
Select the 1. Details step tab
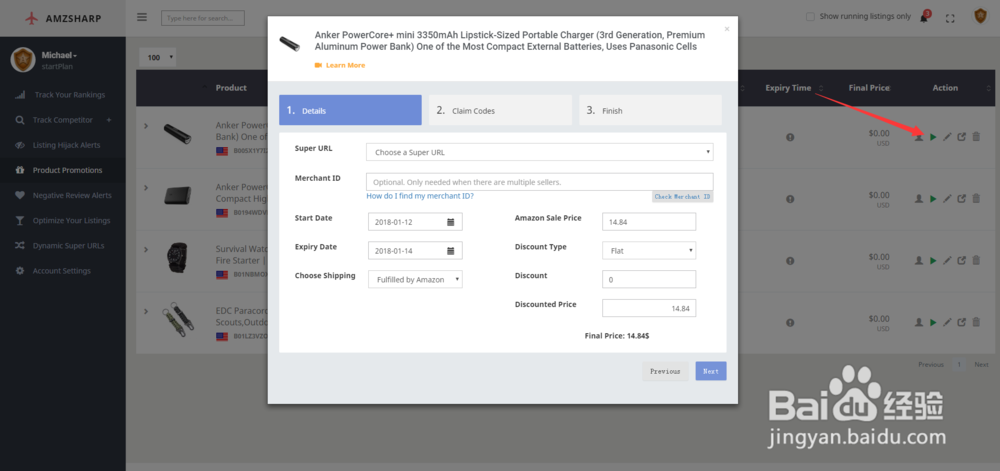(350, 110)
